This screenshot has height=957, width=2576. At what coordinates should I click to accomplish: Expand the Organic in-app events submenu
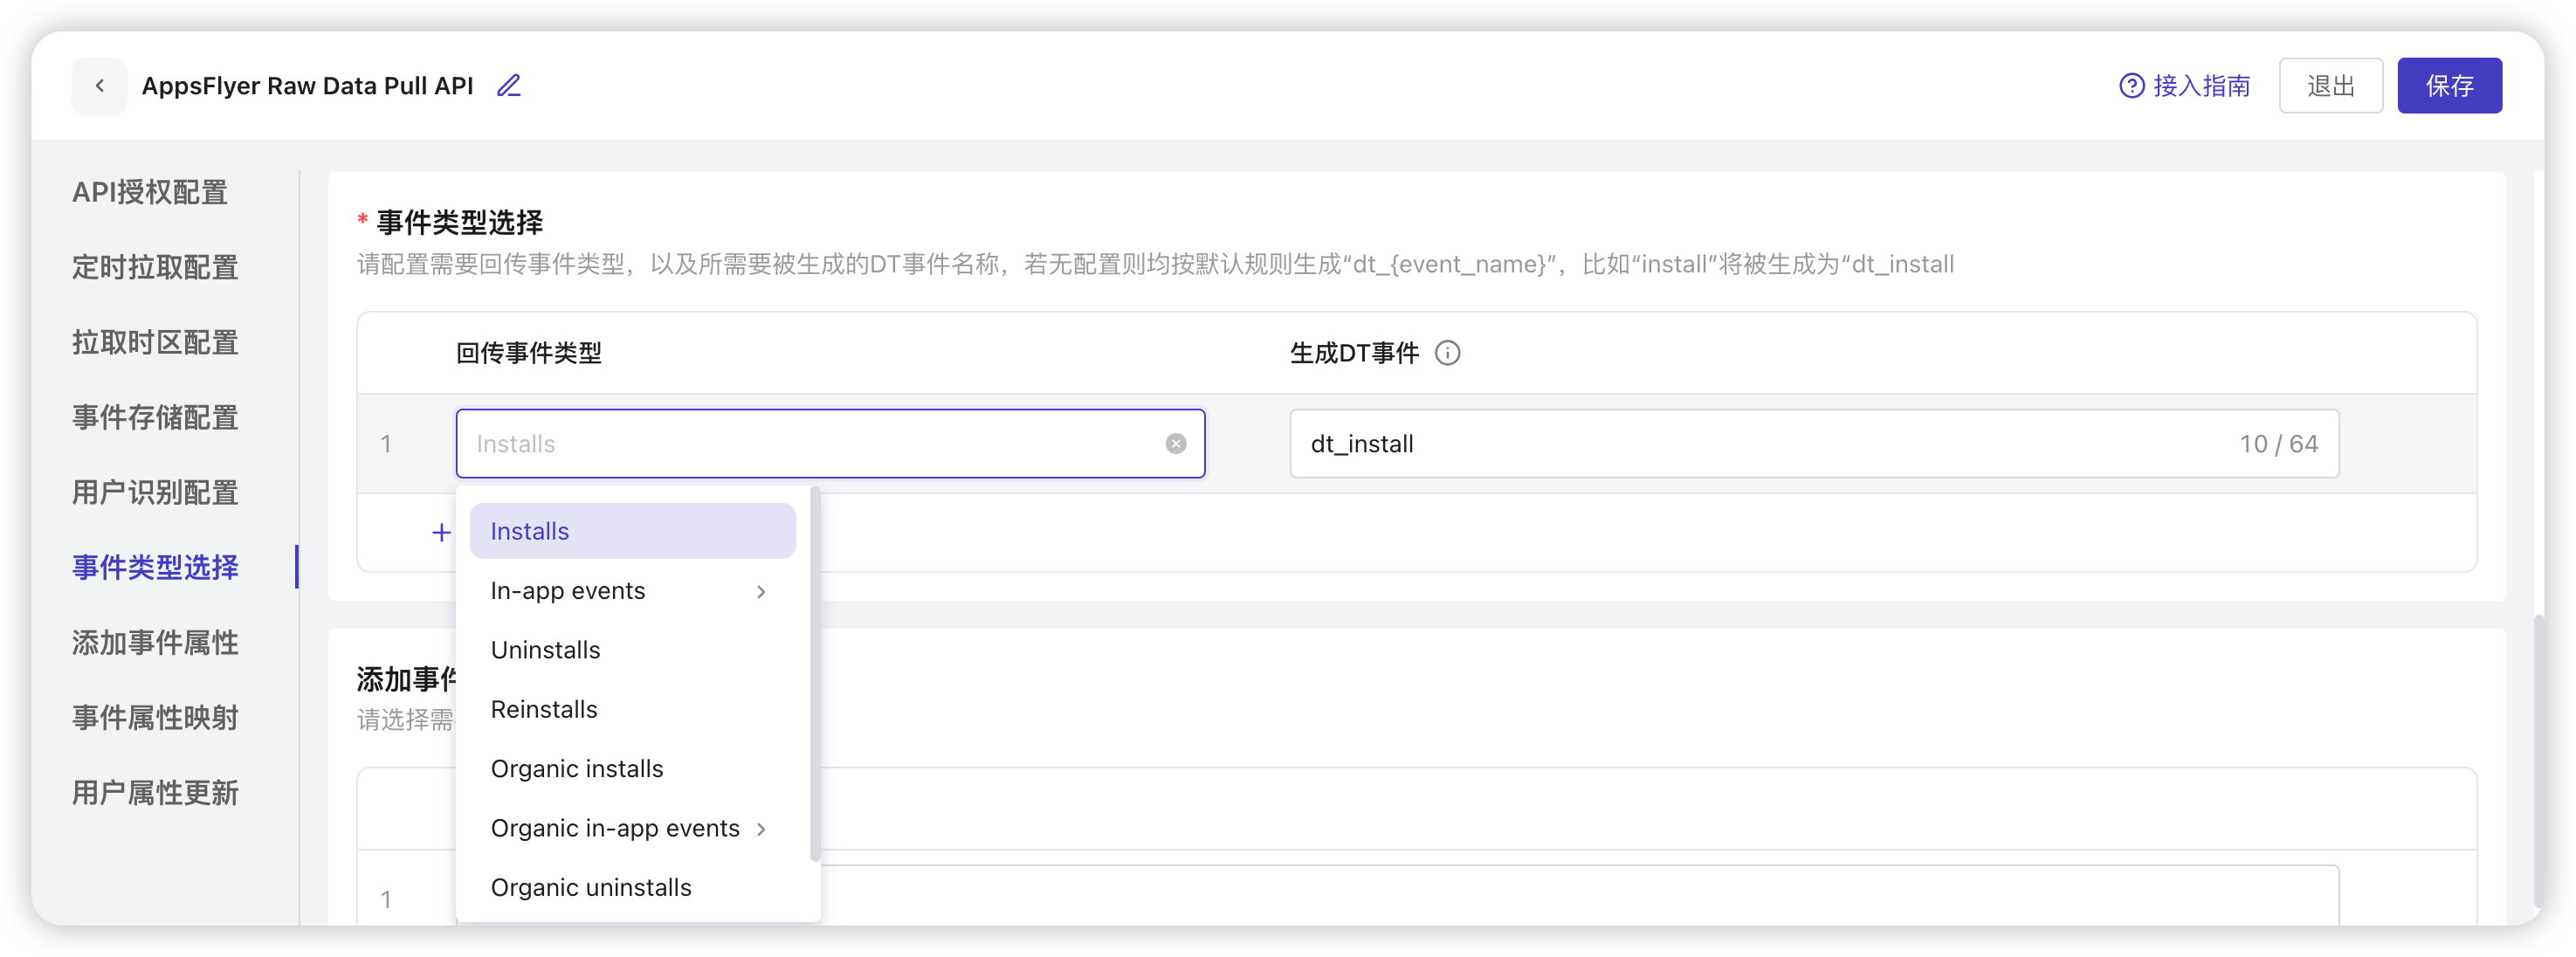click(x=763, y=828)
